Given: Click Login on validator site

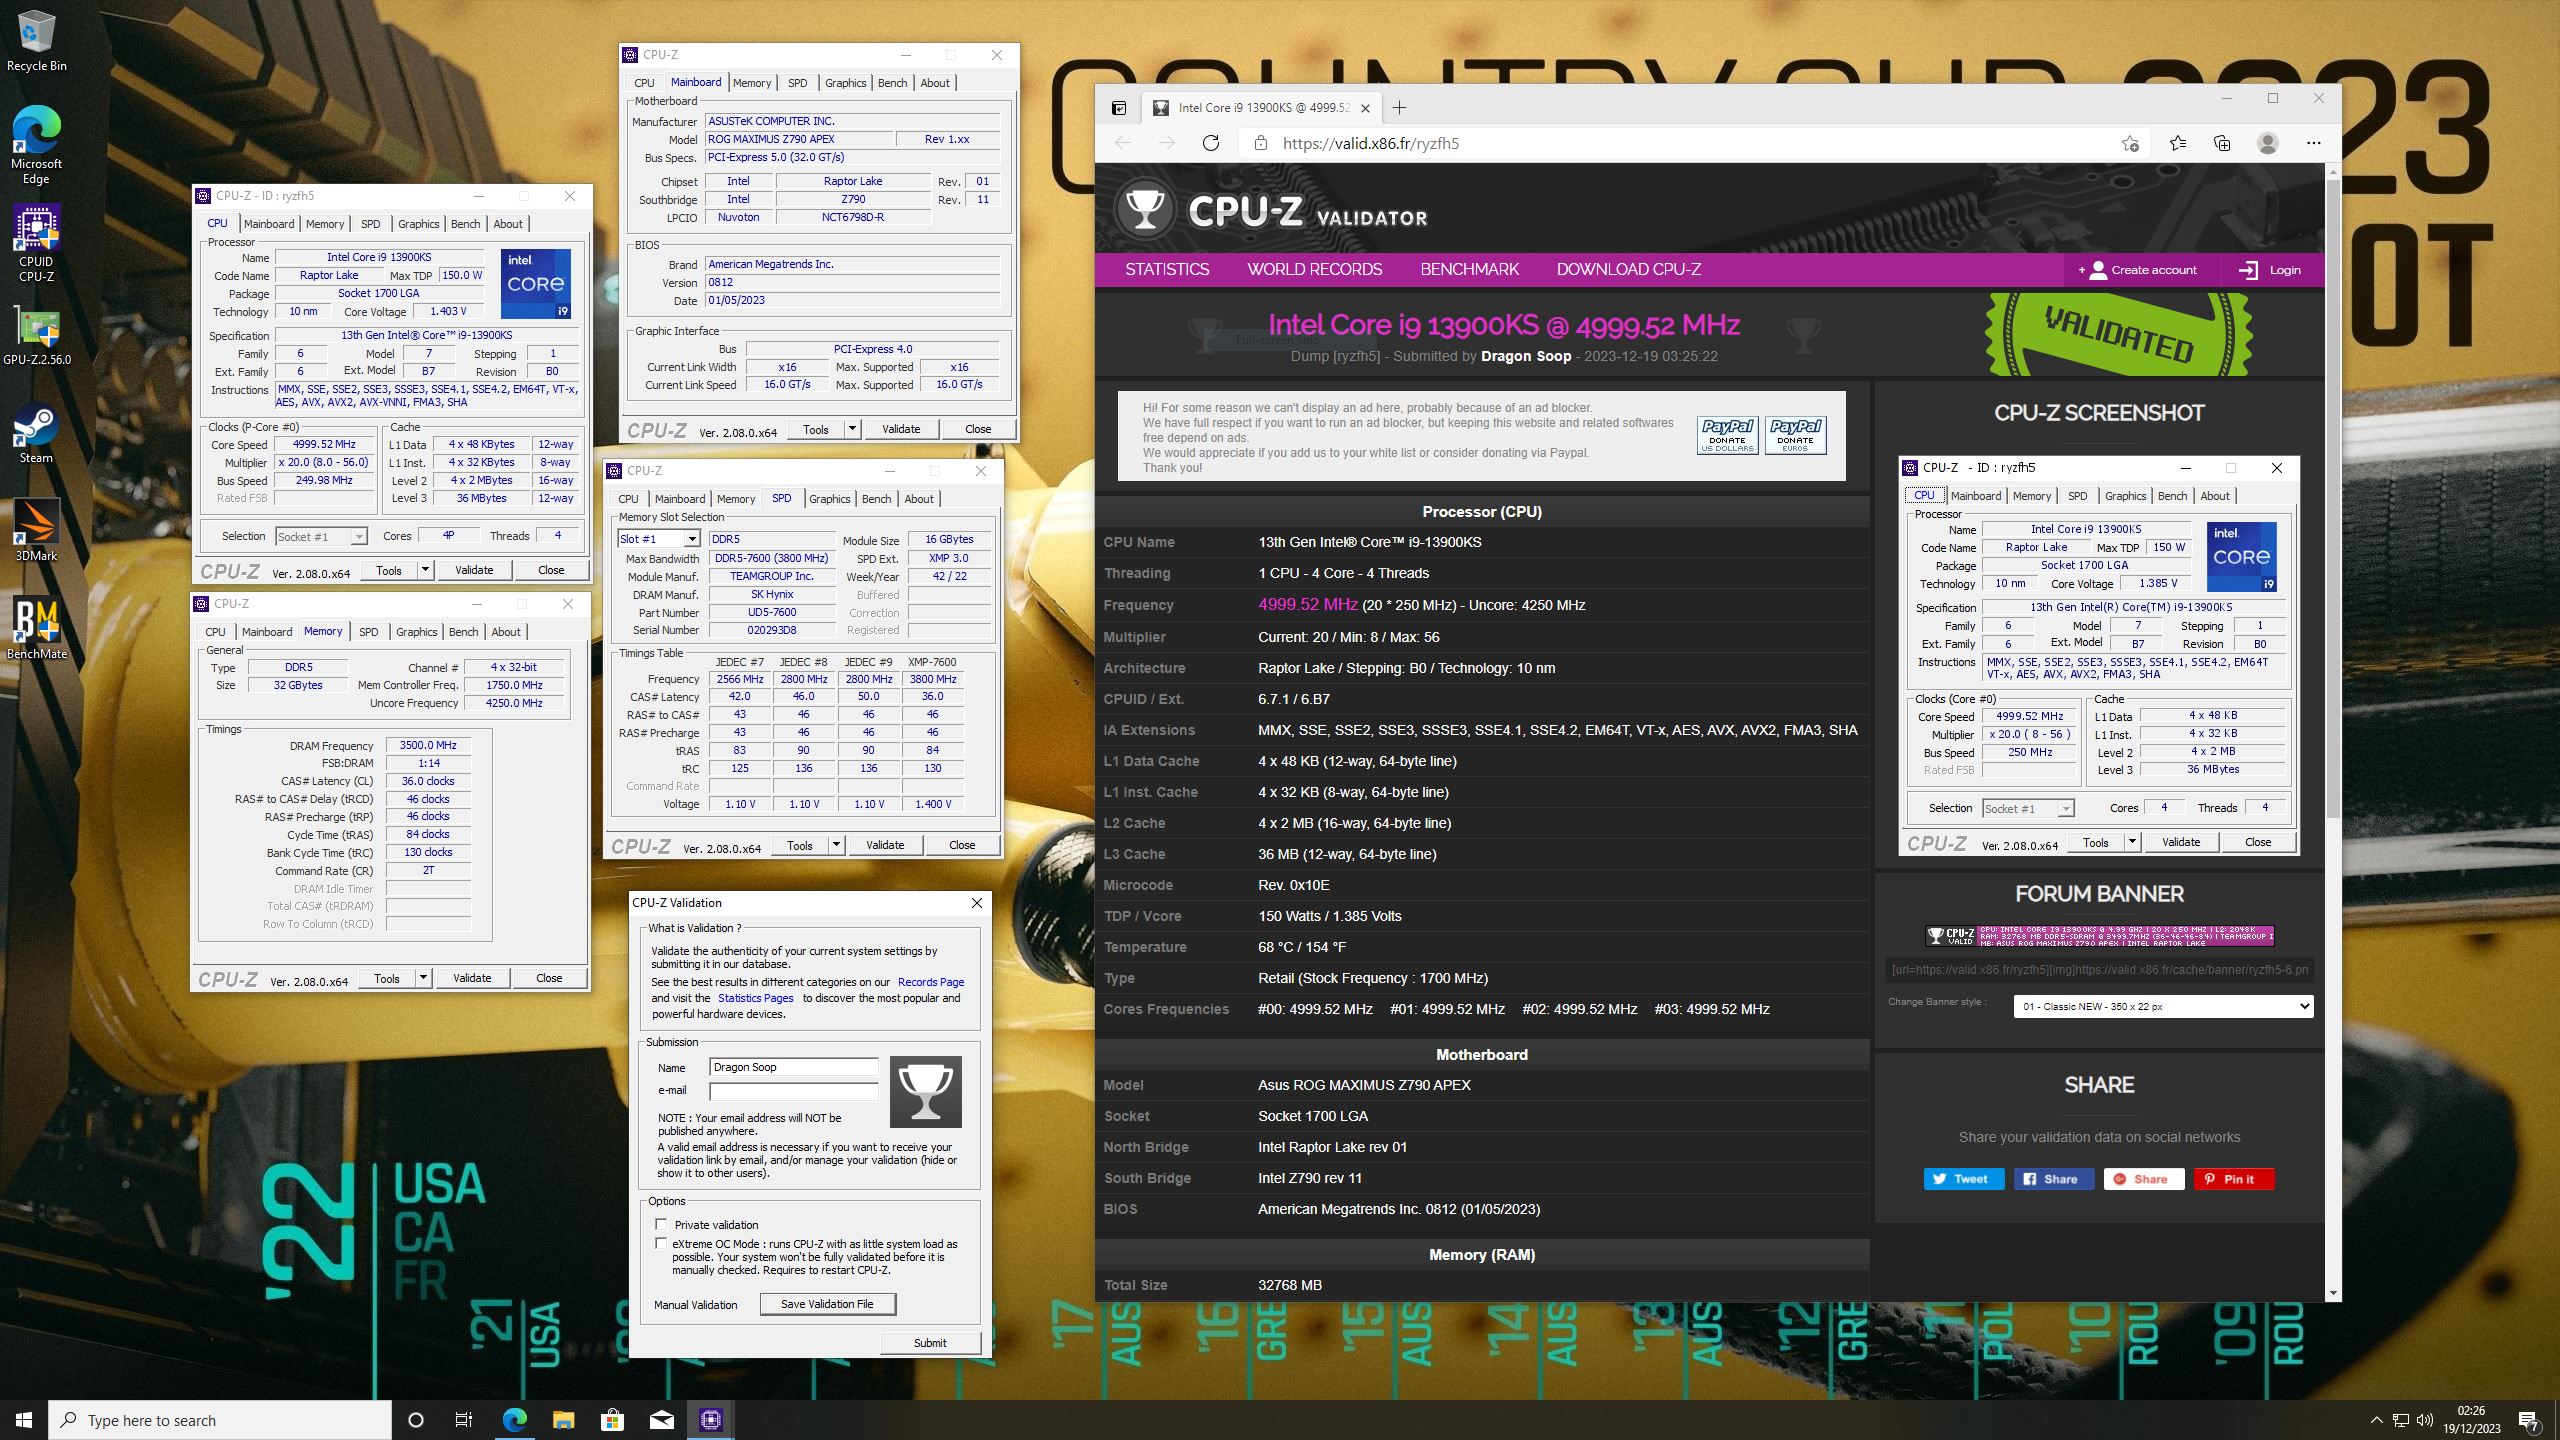Looking at the screenshot, I should (2270, 270).
